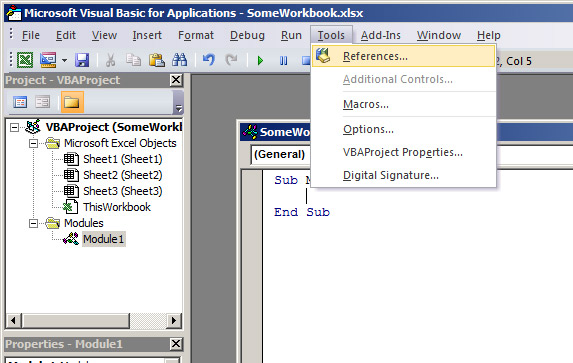The image size is (573, 363).
Task: Click the project tree horizontal scroll thumb
Action: 76,321
